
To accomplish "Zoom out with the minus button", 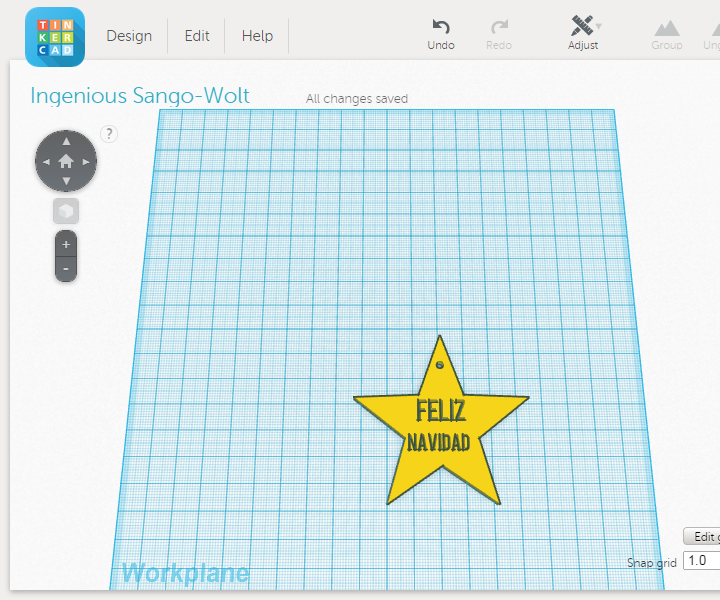I will (66, 269).
